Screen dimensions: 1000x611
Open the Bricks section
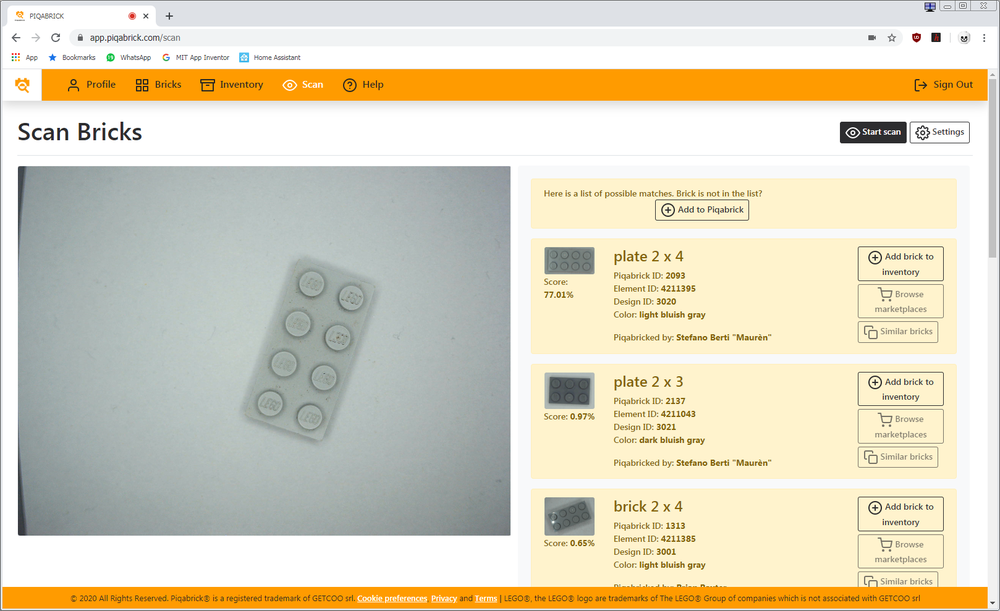pyautogui.click(x=158, y=85)
